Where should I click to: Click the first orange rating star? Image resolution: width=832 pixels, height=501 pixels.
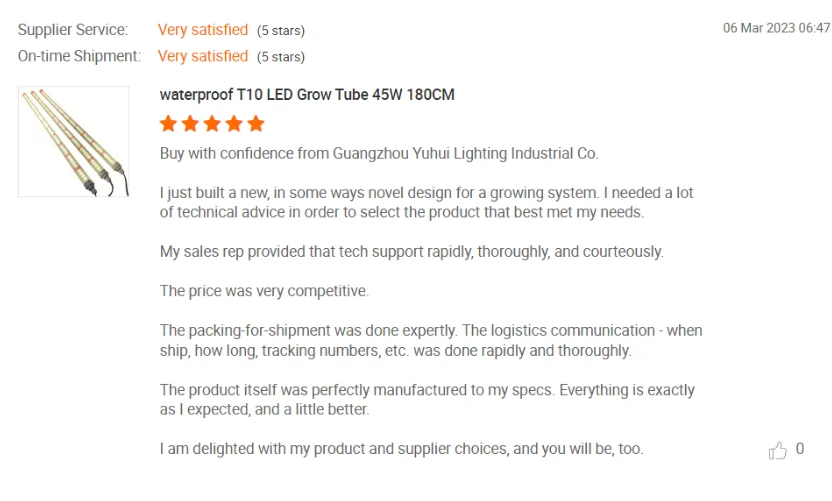coord(168,123)
